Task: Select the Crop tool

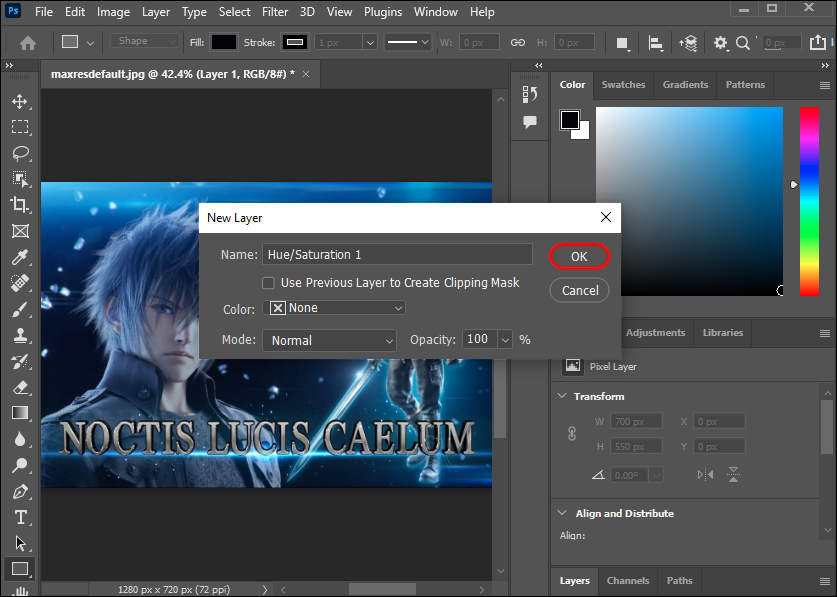Action: pos(19,205)
